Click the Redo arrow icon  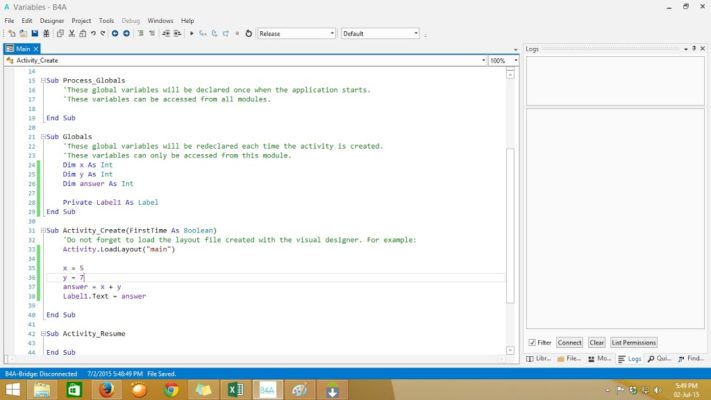pos(103,34)
